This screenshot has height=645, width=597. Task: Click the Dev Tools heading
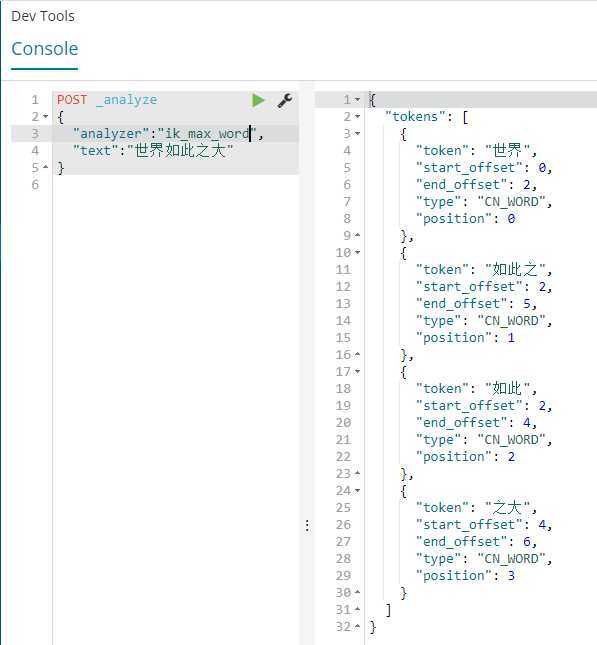[43, 16]
